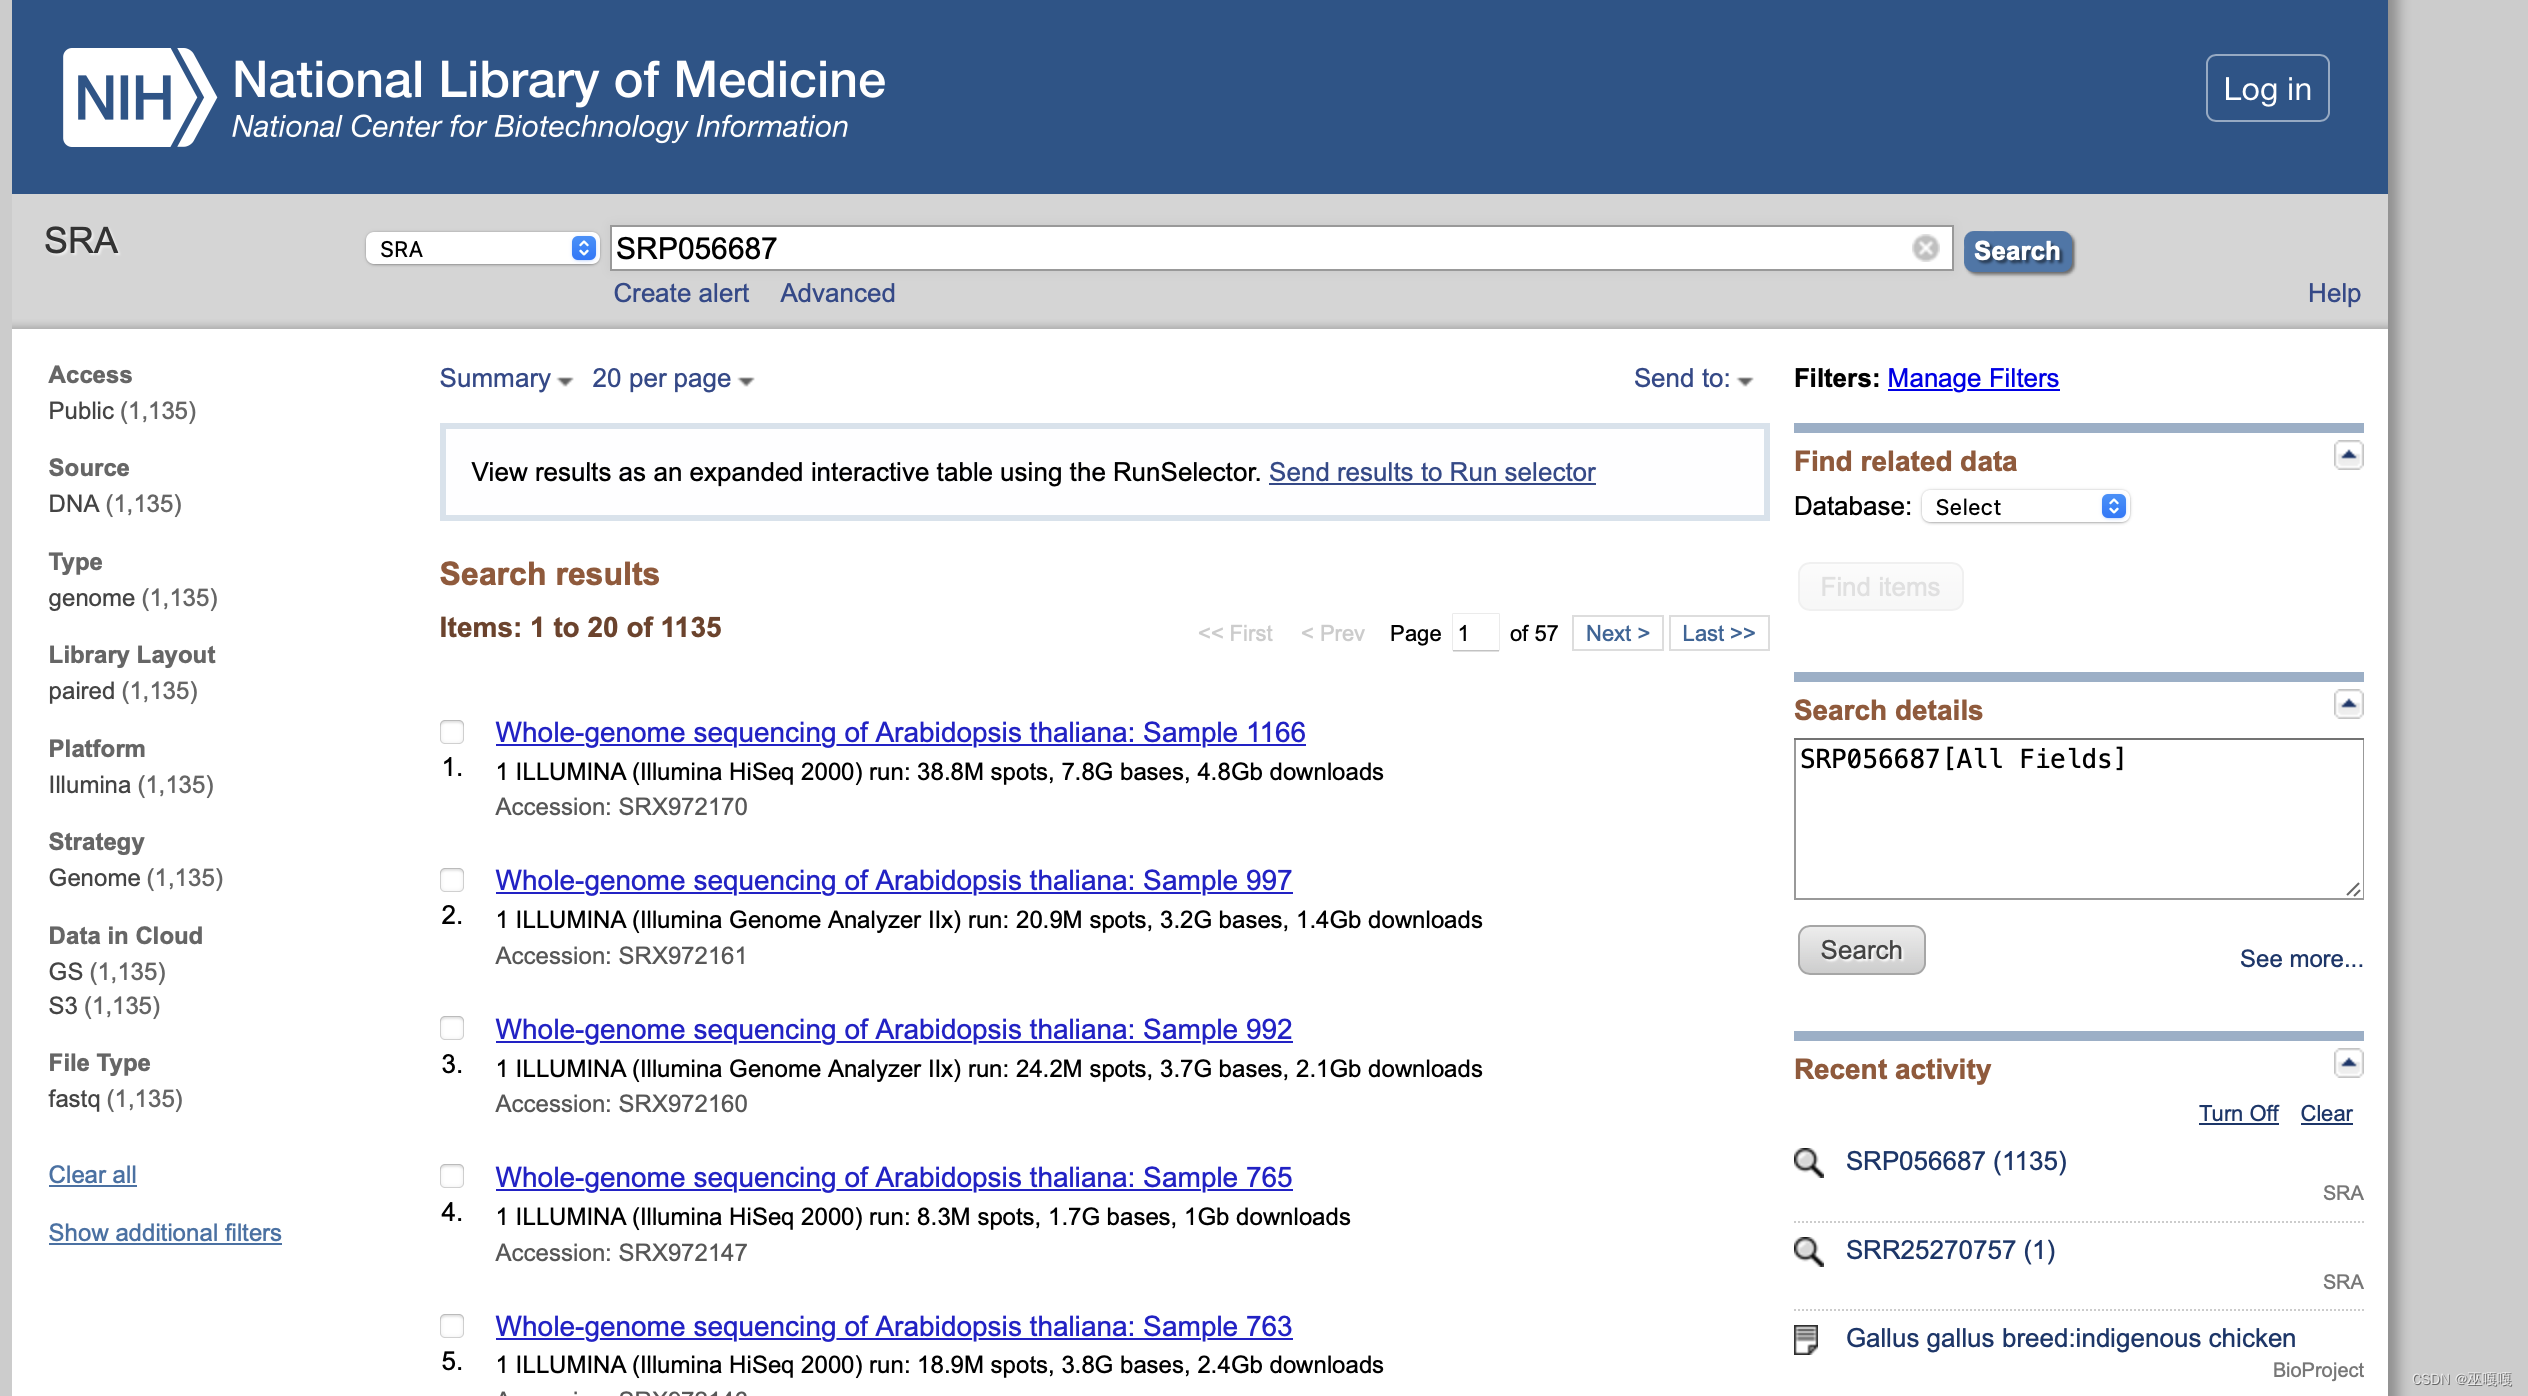The width and height of the screenshot is (2528, 1396).
Task: Check the box for Sample 997
Action: click(x=452, y=880)
